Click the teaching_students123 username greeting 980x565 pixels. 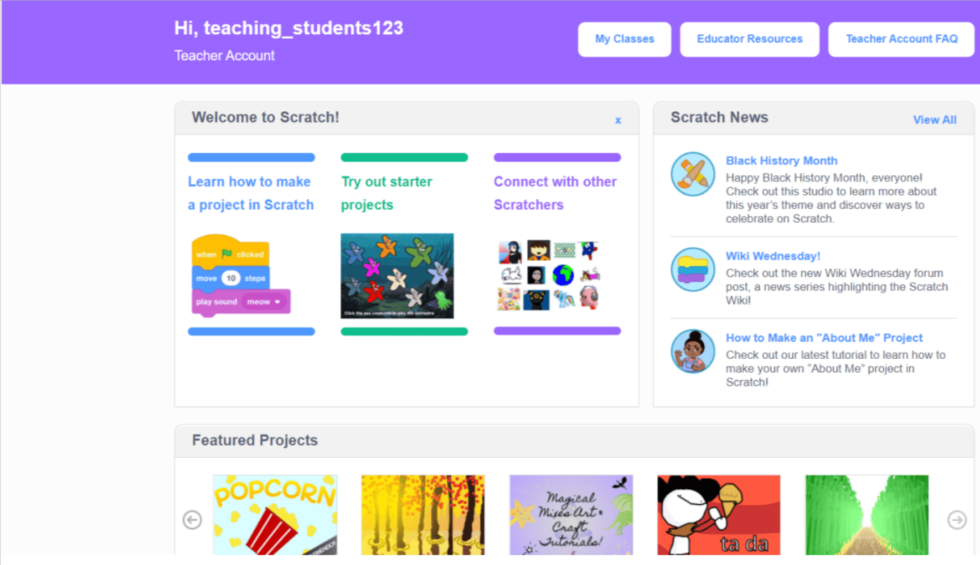coord(289,28)
